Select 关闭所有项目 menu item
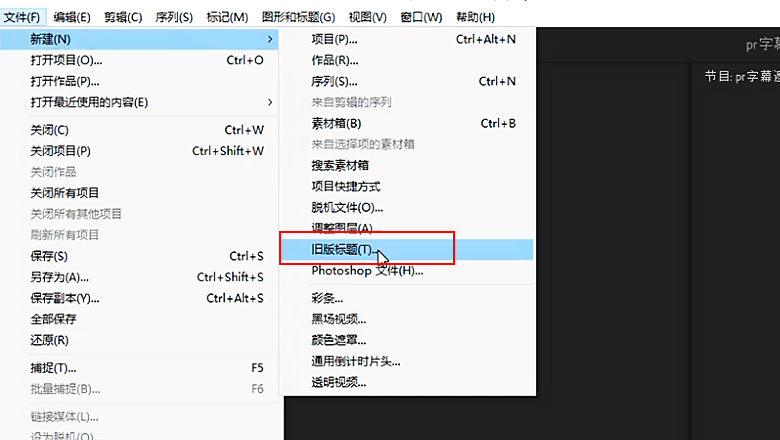 coord(139,192)
